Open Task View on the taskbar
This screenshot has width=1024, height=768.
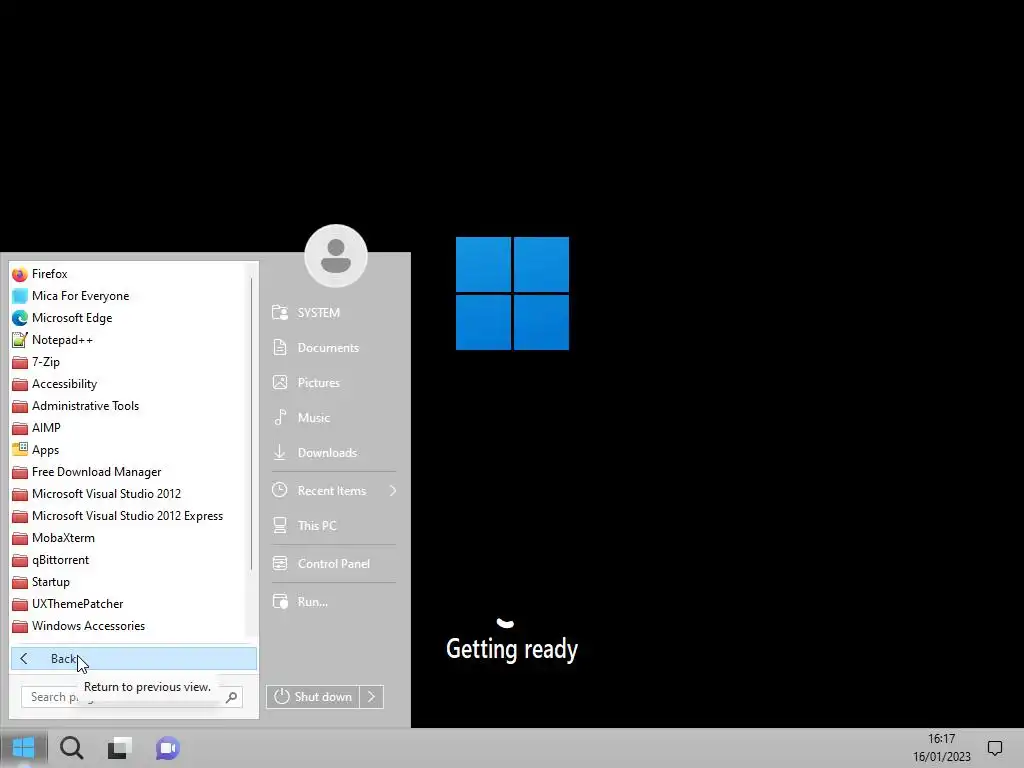tap(120, 748)
